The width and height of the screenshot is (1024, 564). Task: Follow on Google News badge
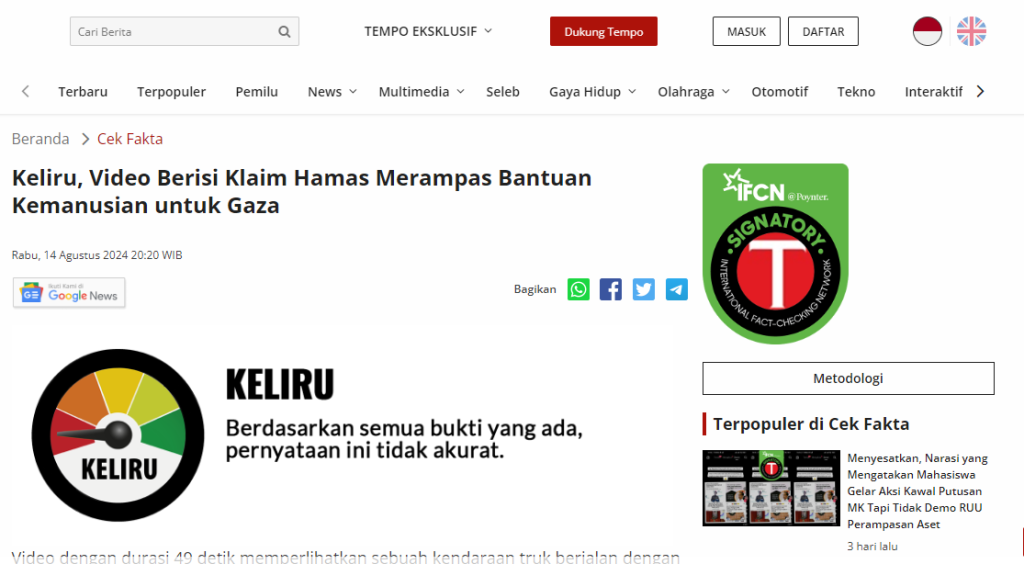pyautogui.click(x=69, y=292)
